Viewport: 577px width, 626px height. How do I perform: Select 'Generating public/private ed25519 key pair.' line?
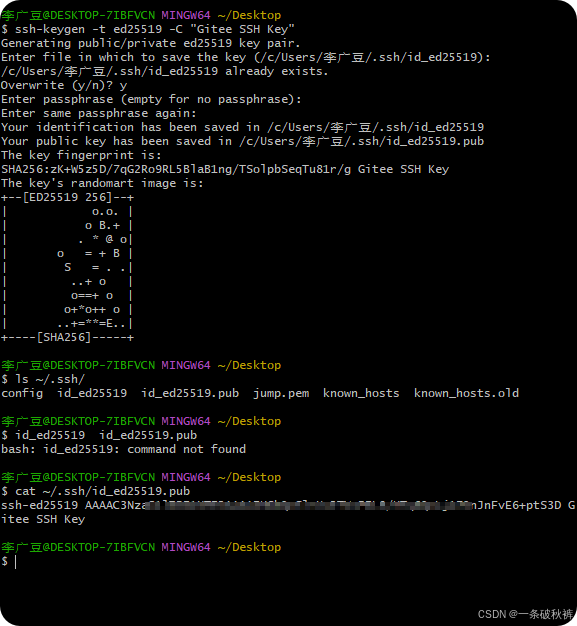pos(151,43)
